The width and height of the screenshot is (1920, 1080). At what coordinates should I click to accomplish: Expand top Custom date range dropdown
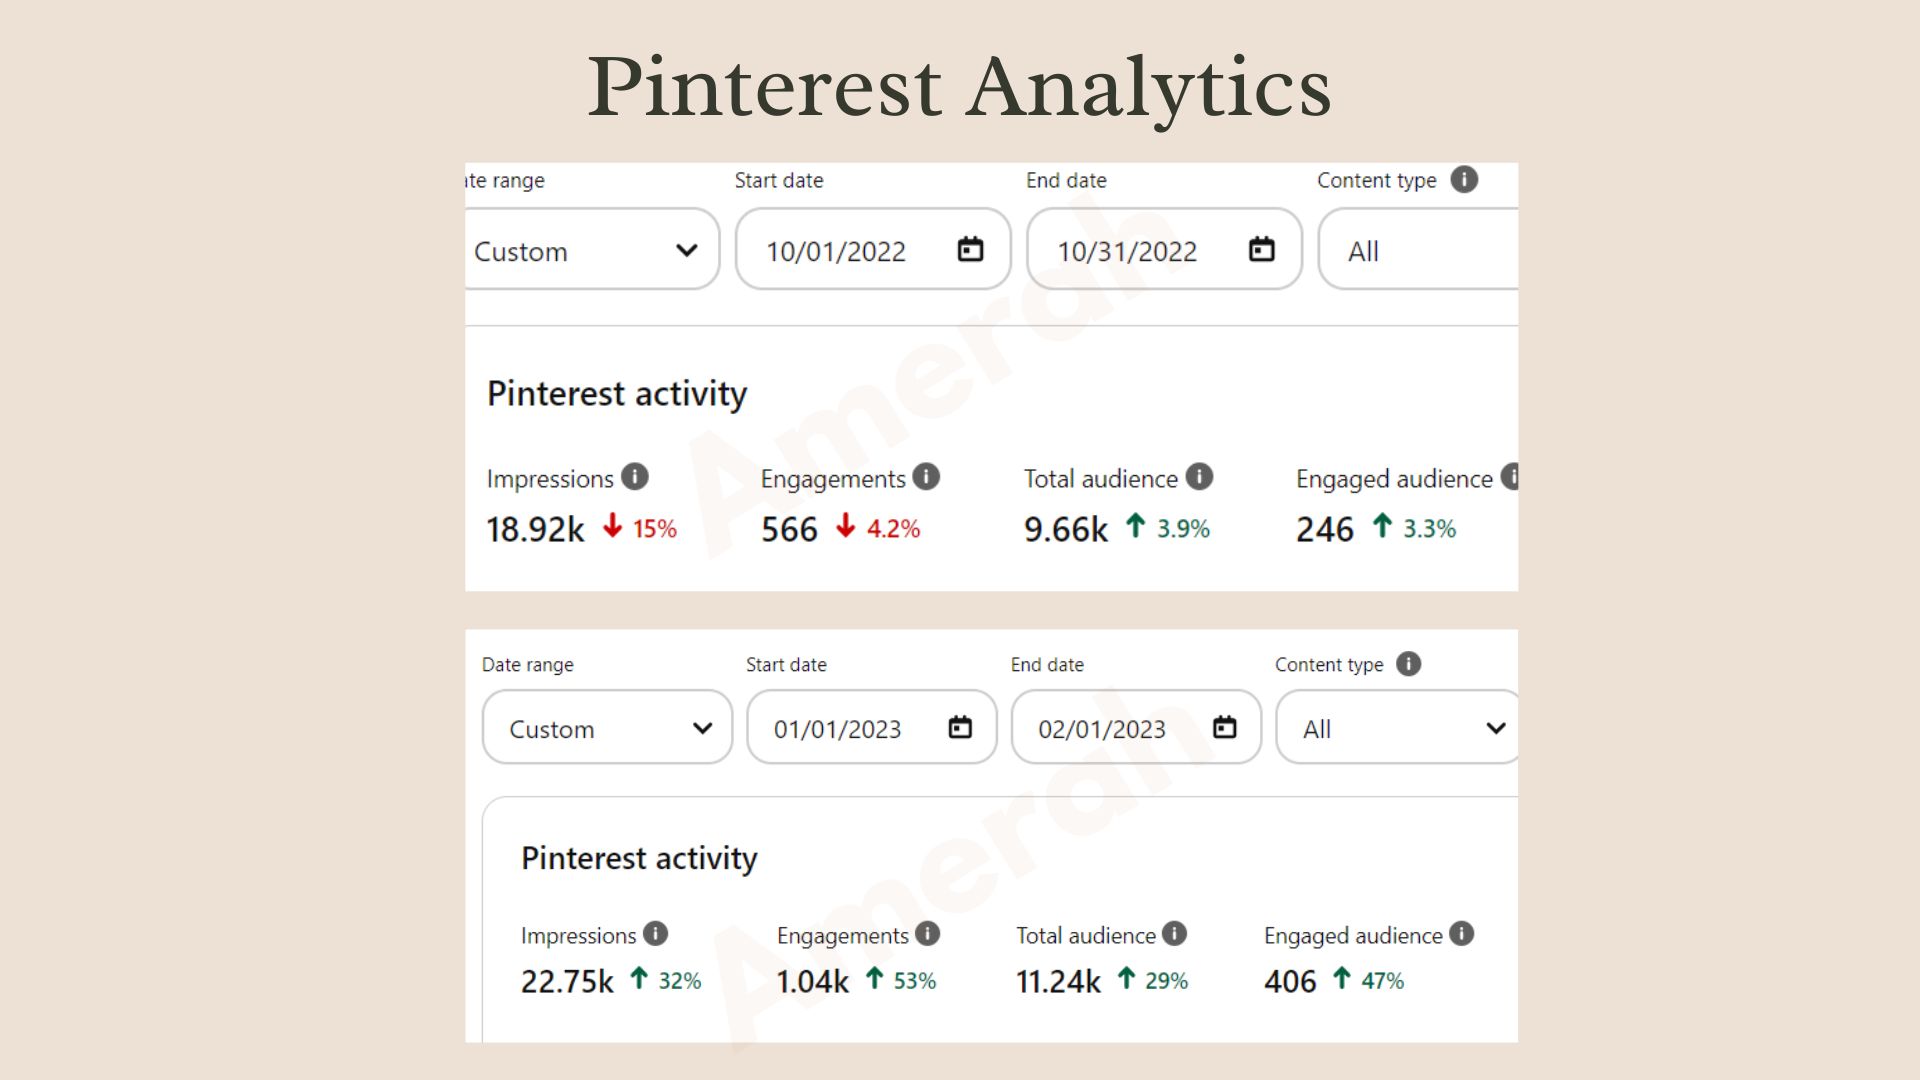[592, 250]
